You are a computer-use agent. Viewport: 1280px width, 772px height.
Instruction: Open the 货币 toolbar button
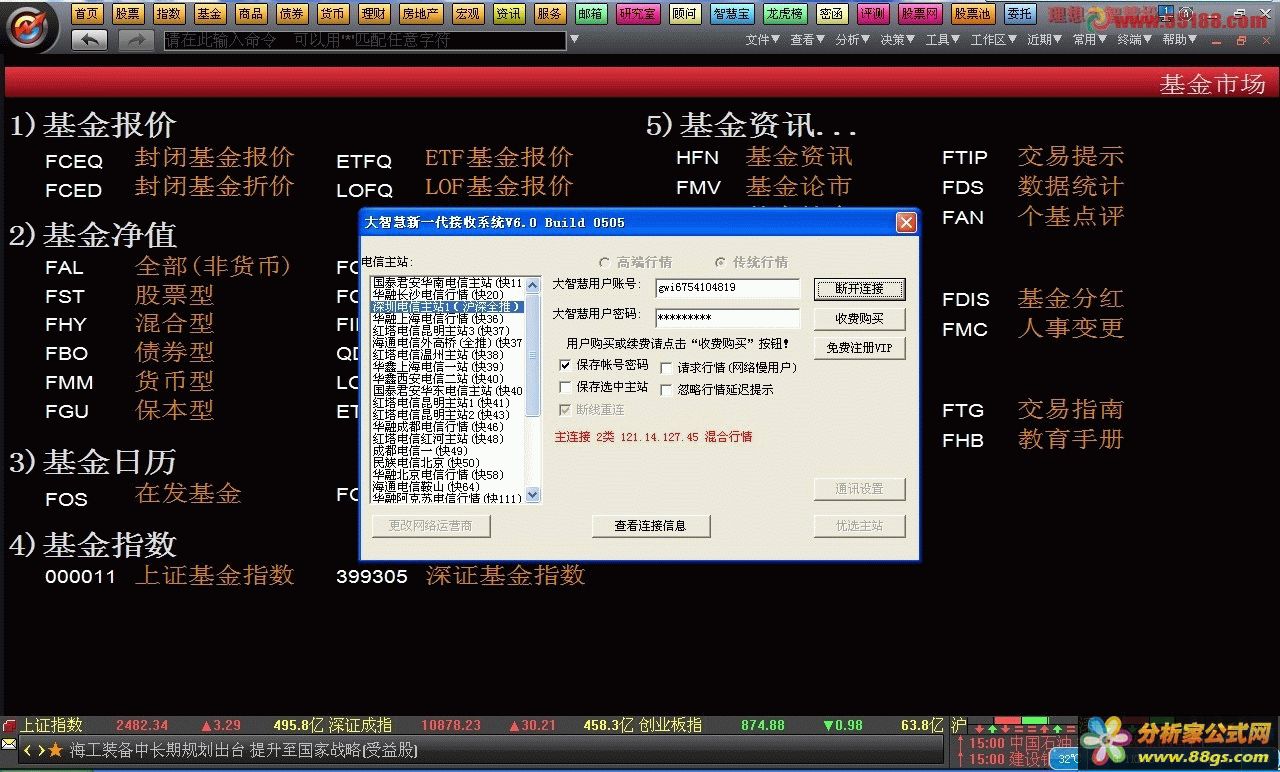332,13
